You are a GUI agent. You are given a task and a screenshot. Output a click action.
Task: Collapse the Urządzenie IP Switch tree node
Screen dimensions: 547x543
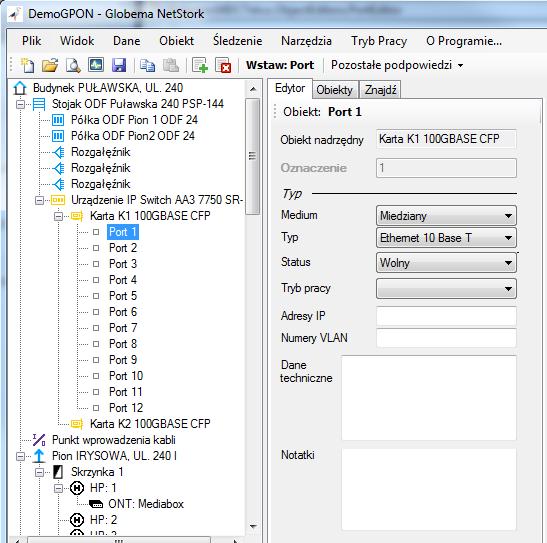tap(39, 201)
